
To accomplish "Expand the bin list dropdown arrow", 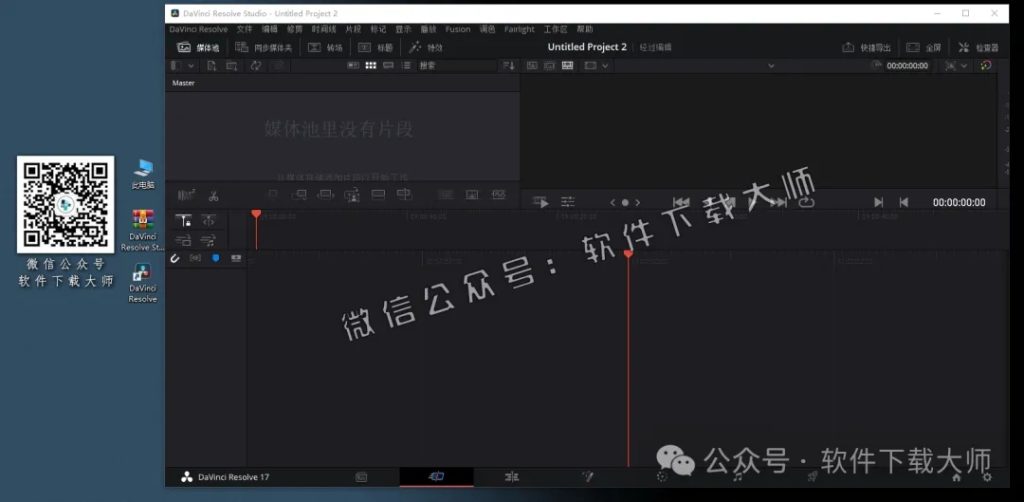I will pyautogui.click(x=191, y=66).
